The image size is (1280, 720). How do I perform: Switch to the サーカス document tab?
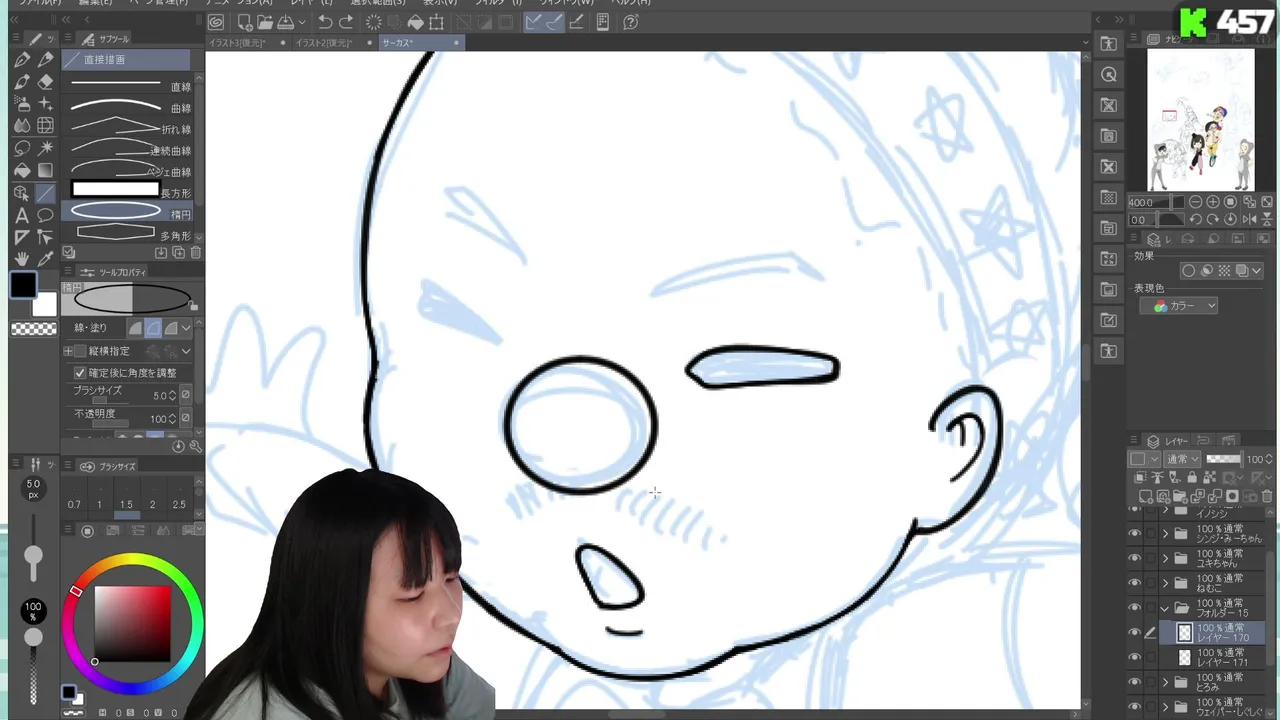421,43
